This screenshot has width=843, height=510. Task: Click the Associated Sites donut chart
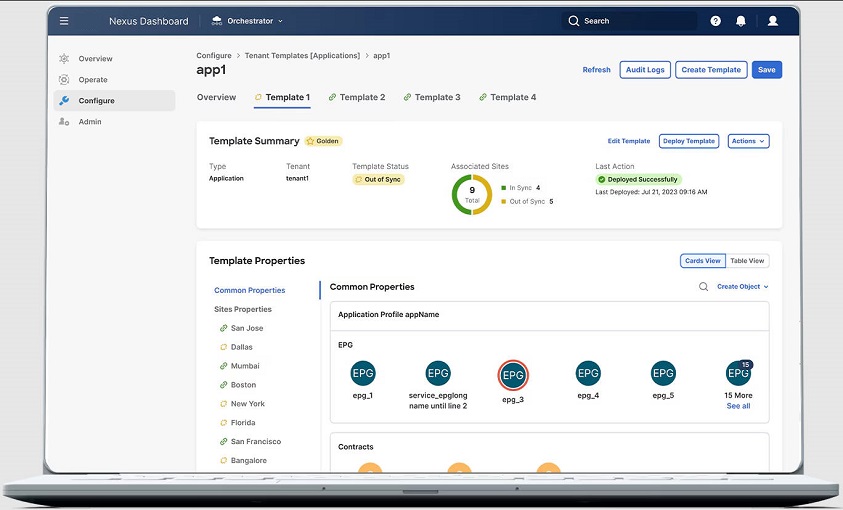tap(472, 195)
